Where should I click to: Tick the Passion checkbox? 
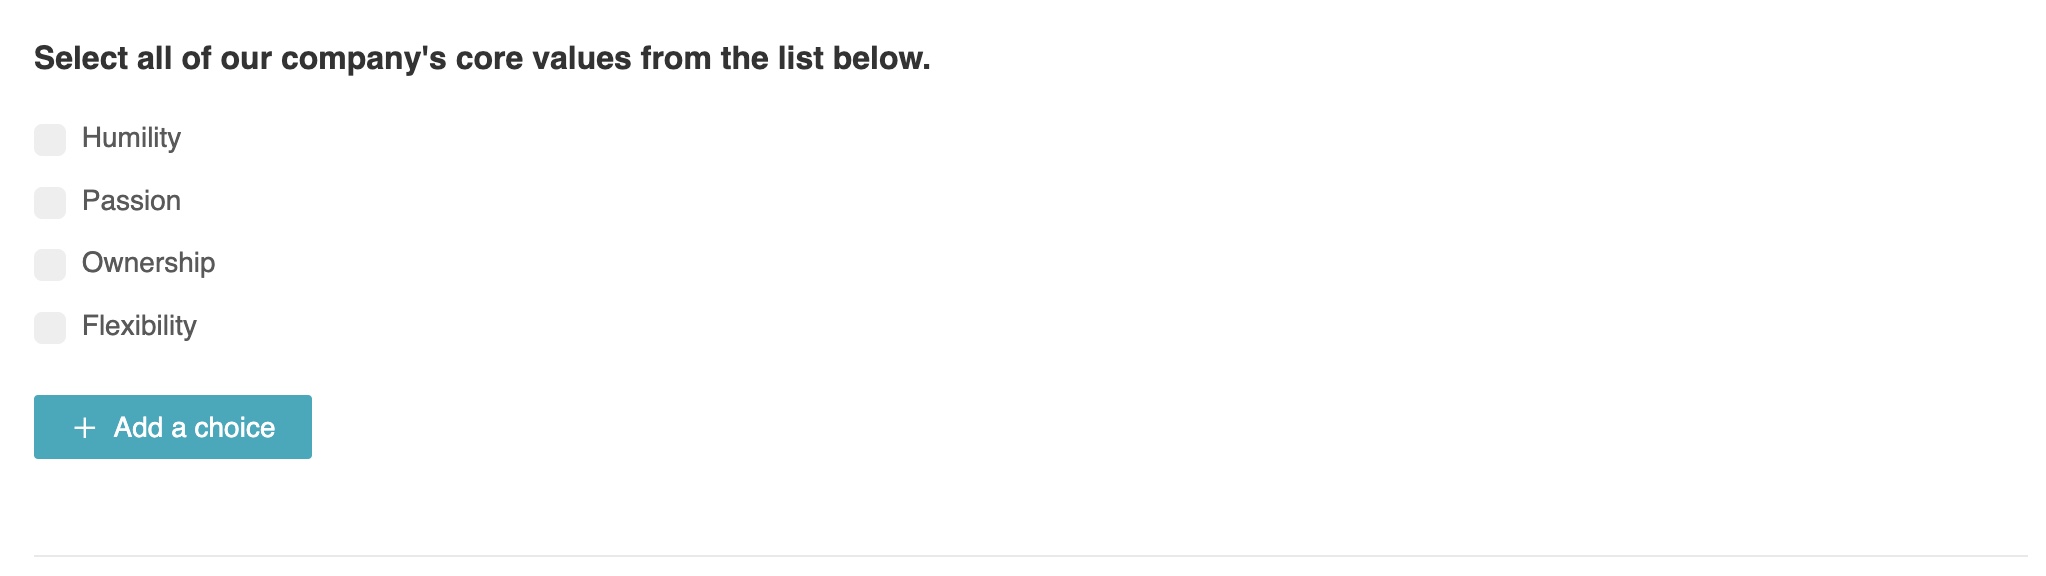tap(50, 203)
